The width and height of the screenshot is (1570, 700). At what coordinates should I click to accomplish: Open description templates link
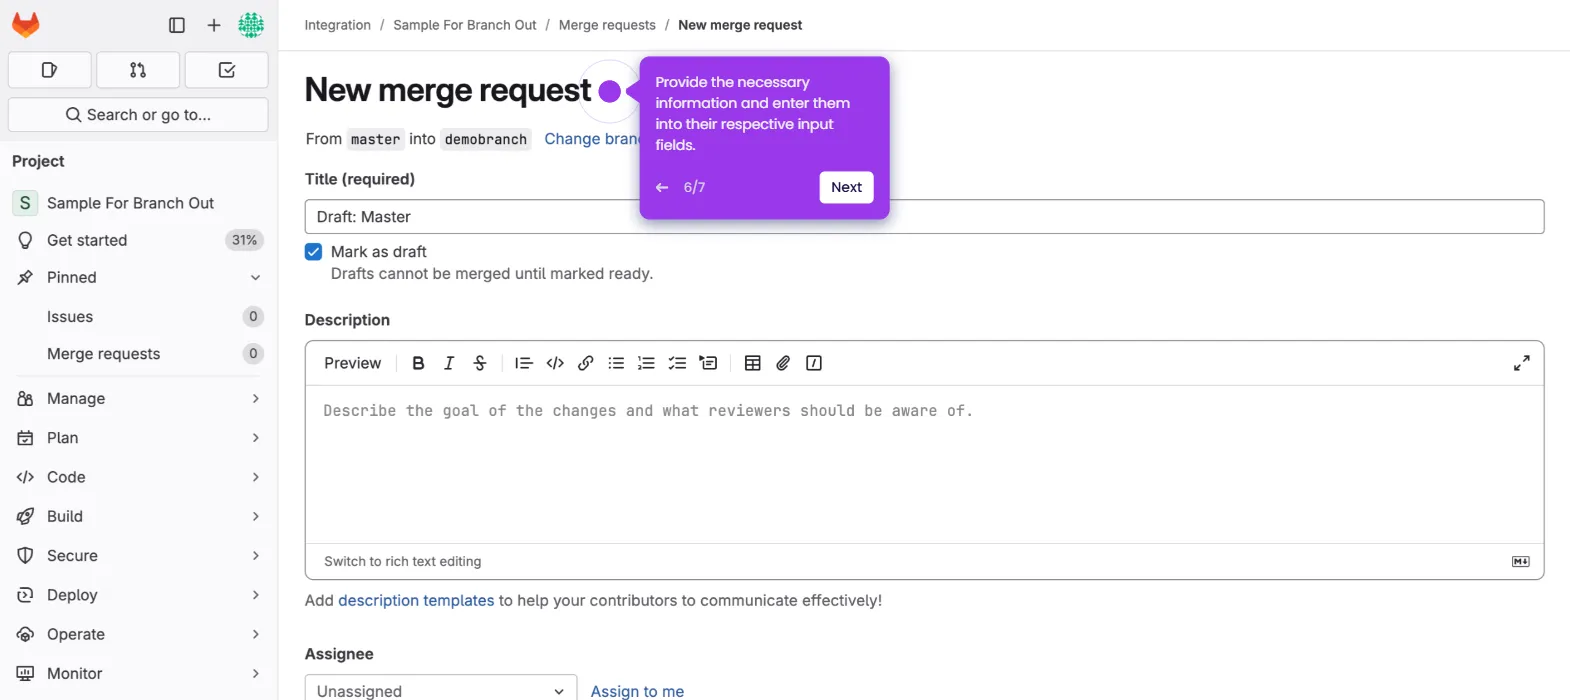coord(416,600)
